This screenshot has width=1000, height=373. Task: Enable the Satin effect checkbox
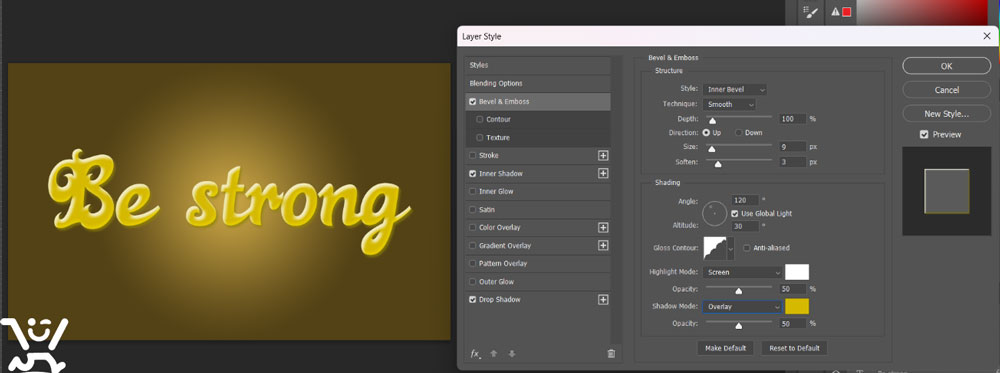[x=473, y=210]
